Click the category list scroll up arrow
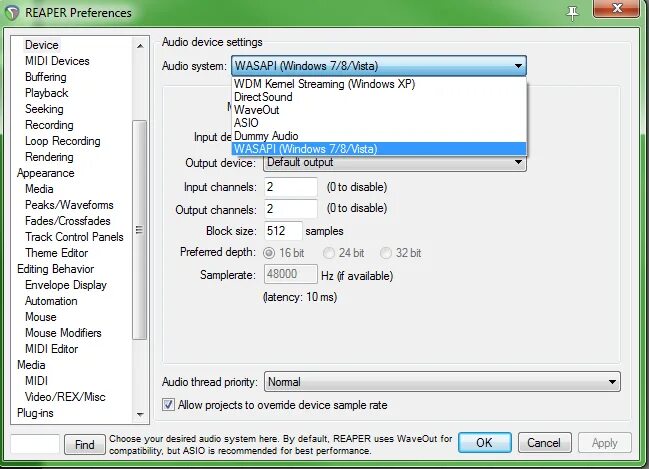649x469 pixels. pyautogui.click(x=140, y=46)
